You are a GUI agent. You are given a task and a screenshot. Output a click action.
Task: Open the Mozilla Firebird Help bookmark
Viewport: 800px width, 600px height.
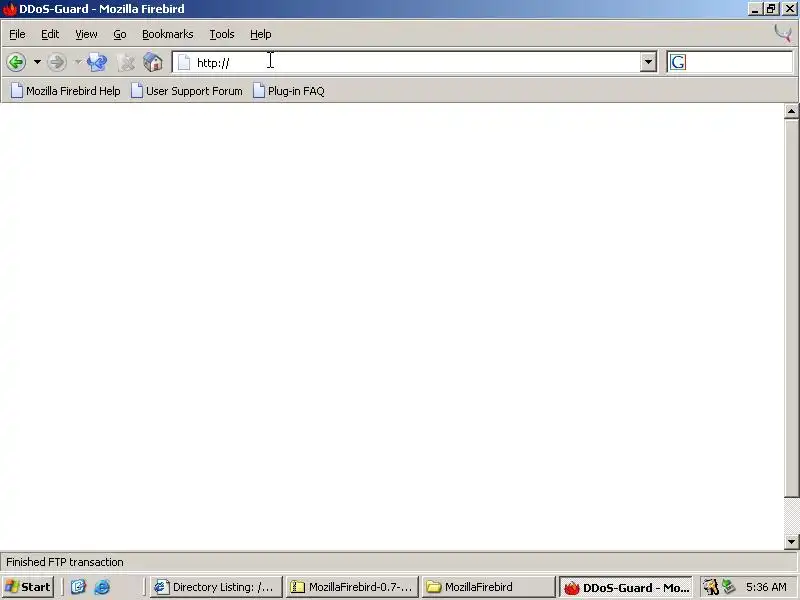(66, 91)
